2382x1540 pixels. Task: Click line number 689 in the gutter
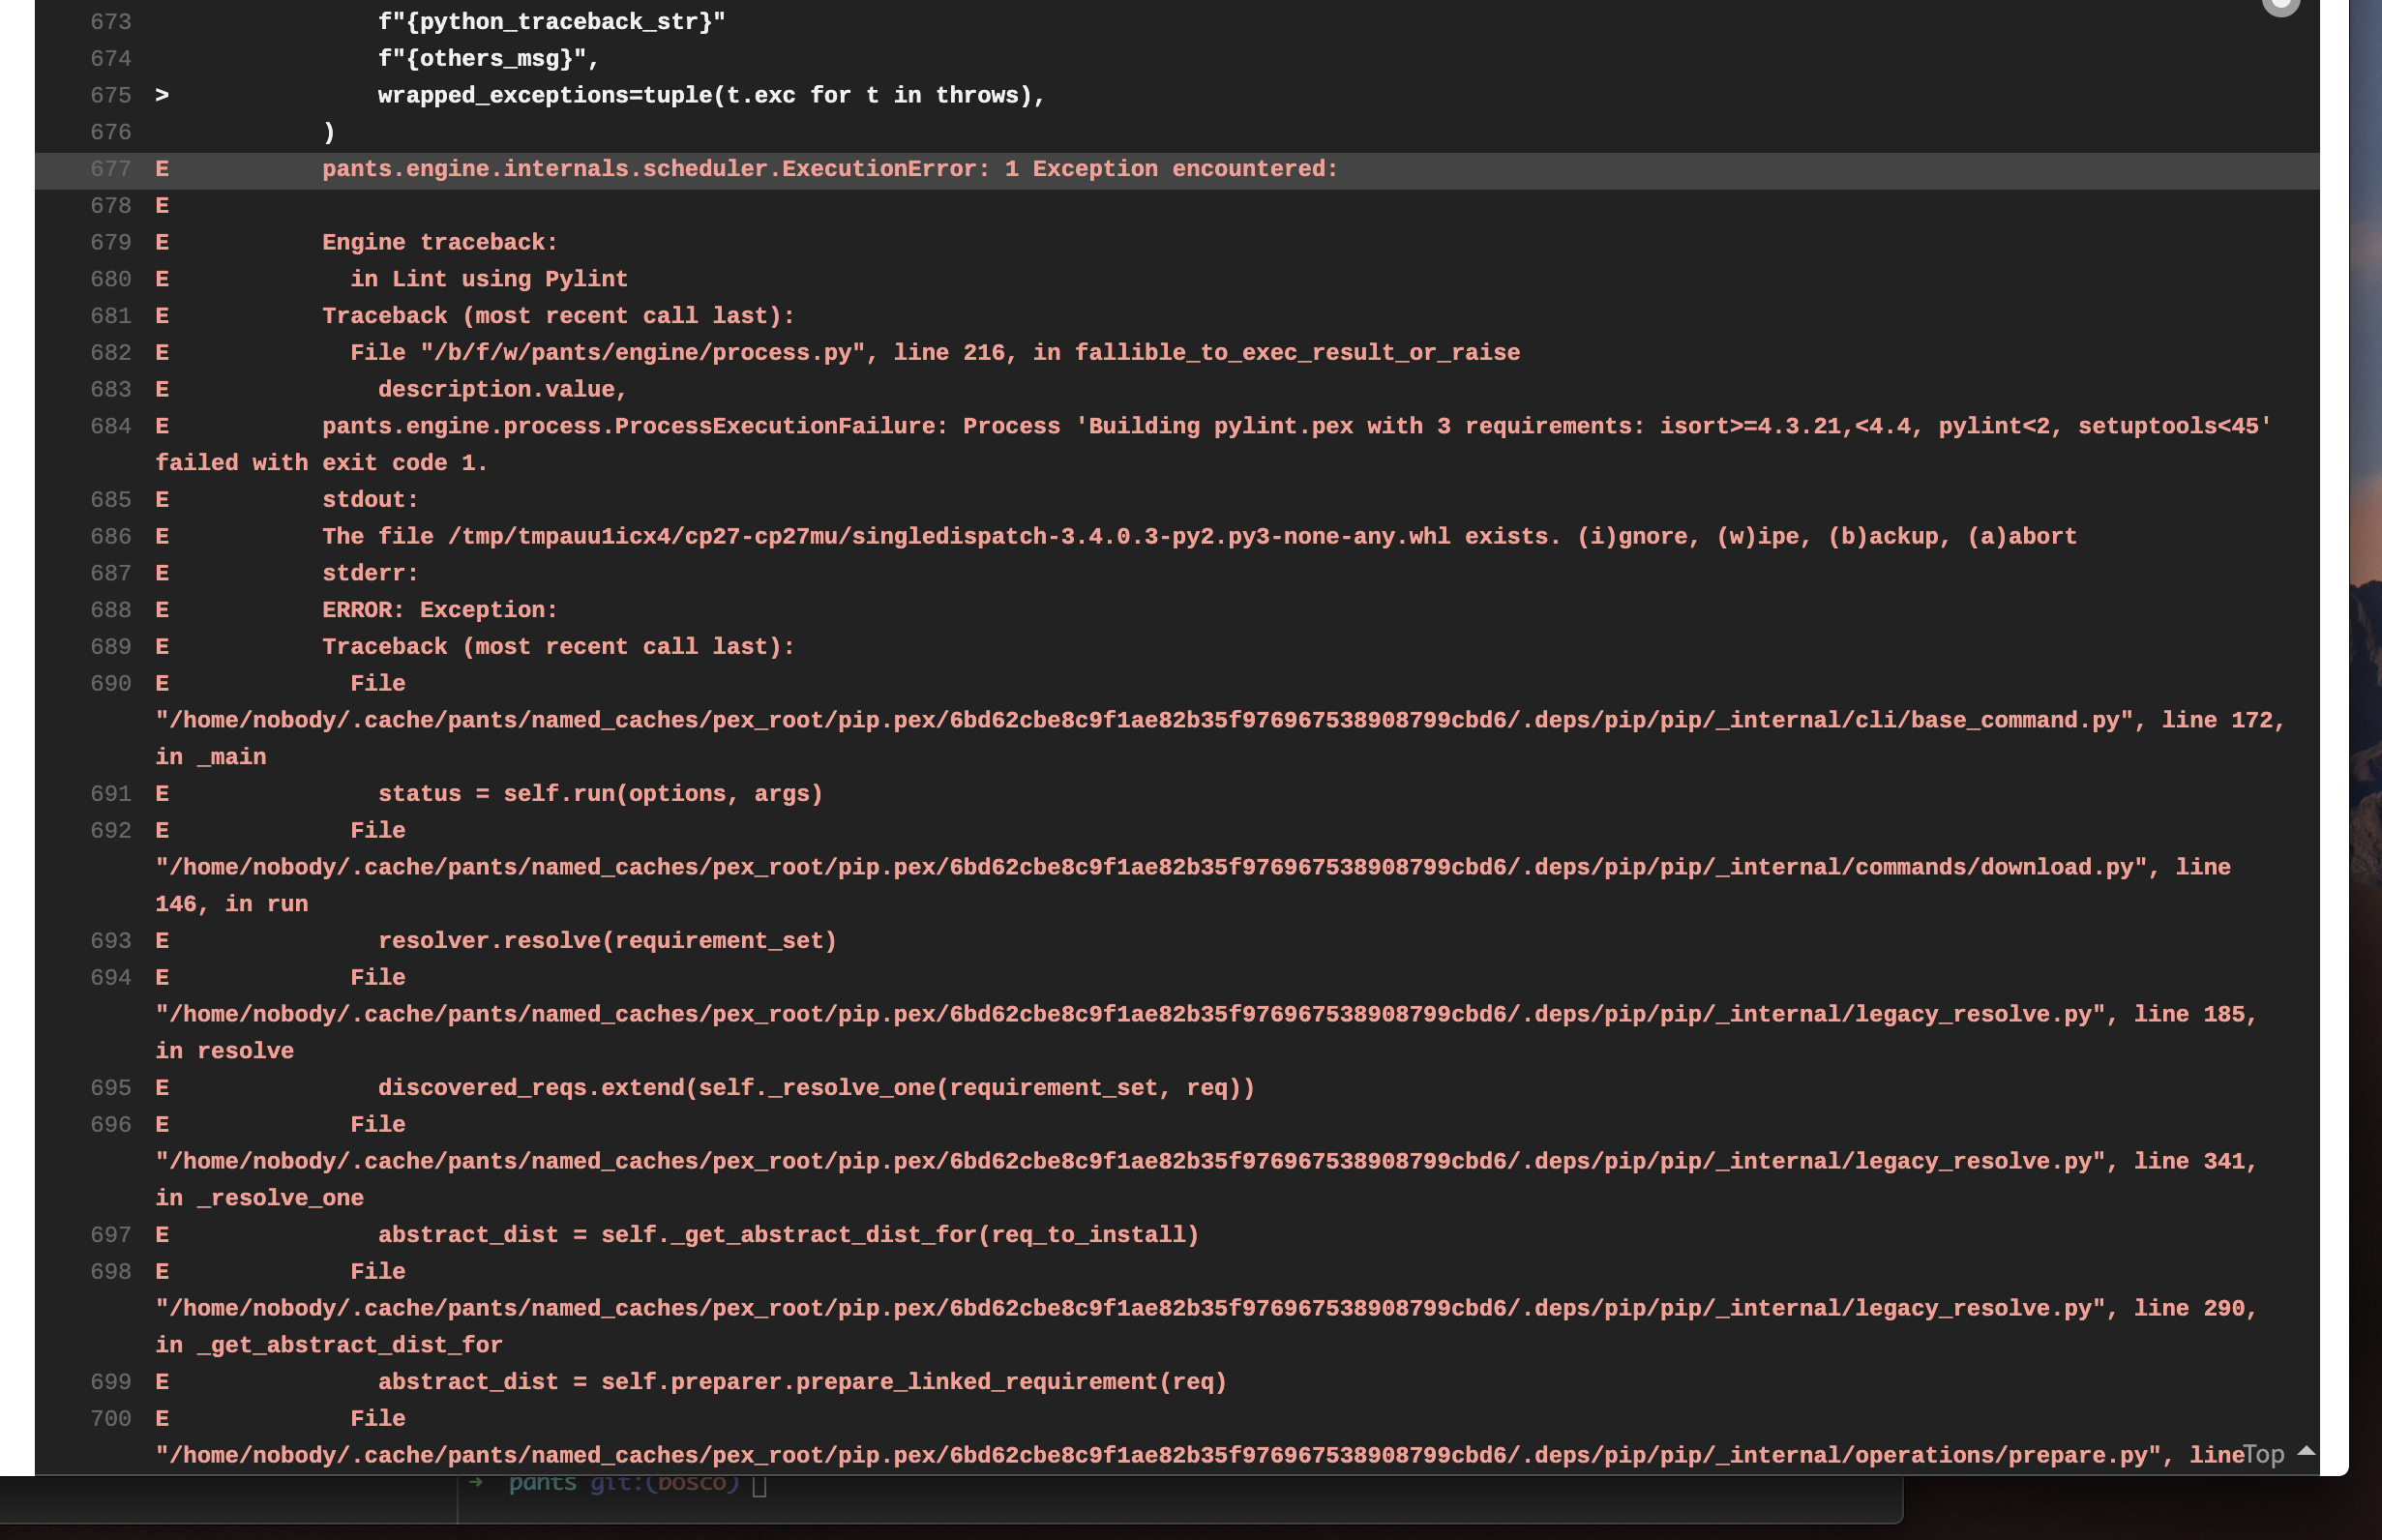pos(110,646)
